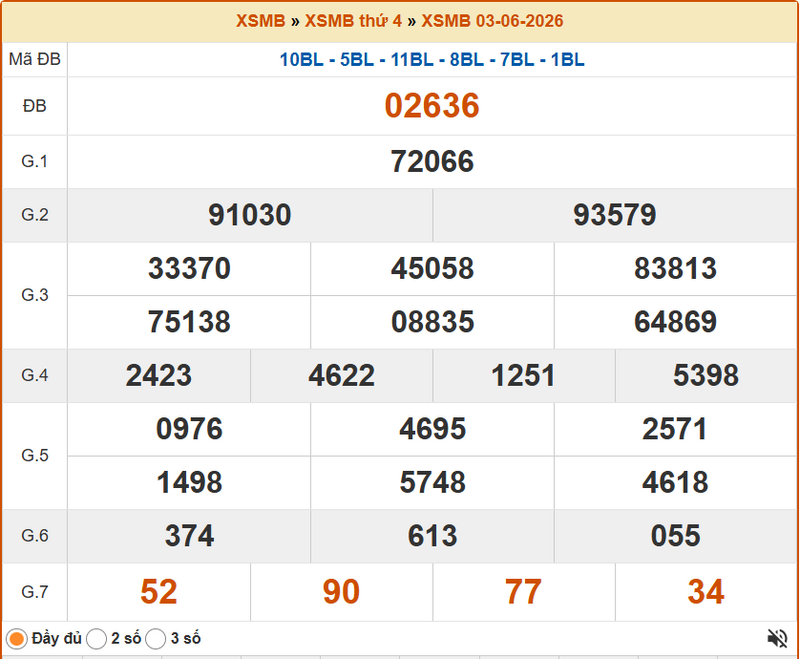Toggle the muted sound icon
The image size is (800, 659).
(x=777, y=638)
